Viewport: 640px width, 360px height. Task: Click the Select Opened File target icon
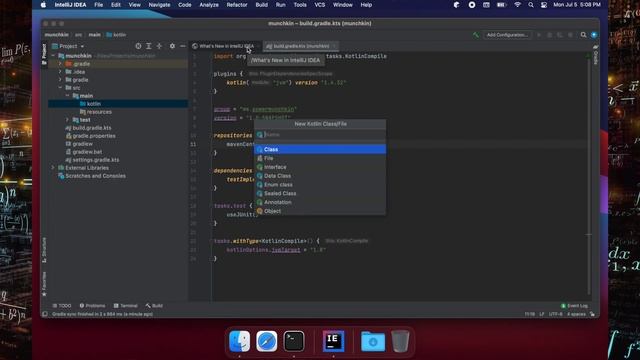(x=138, y=46)
